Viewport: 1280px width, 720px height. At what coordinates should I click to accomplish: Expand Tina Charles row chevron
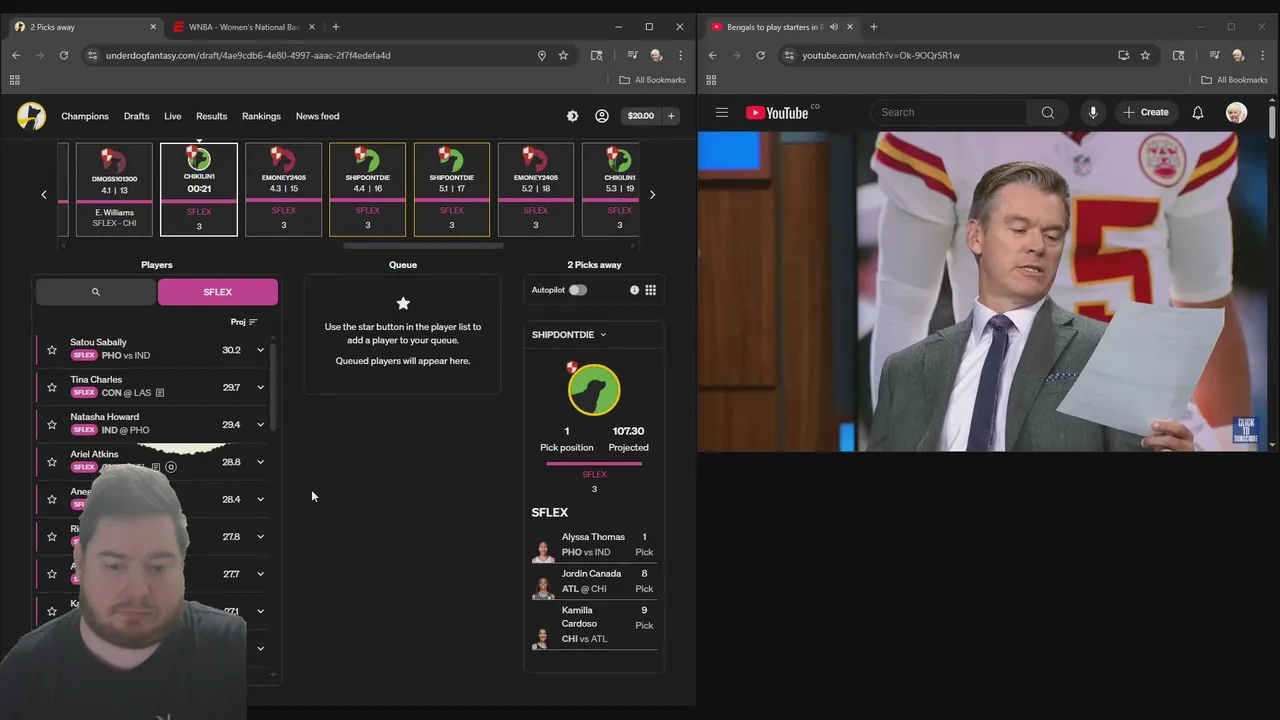[260, 387]
